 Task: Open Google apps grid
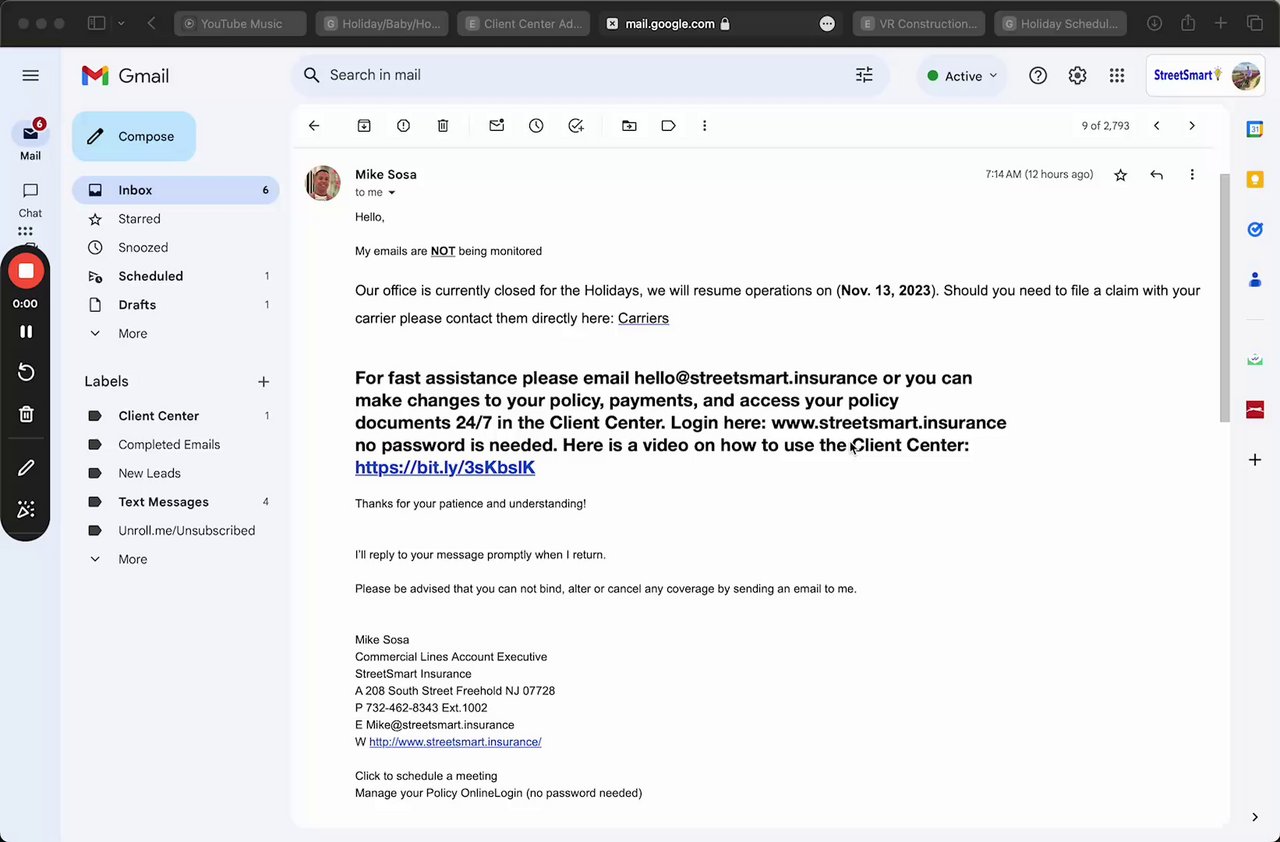coord(1117,75)
